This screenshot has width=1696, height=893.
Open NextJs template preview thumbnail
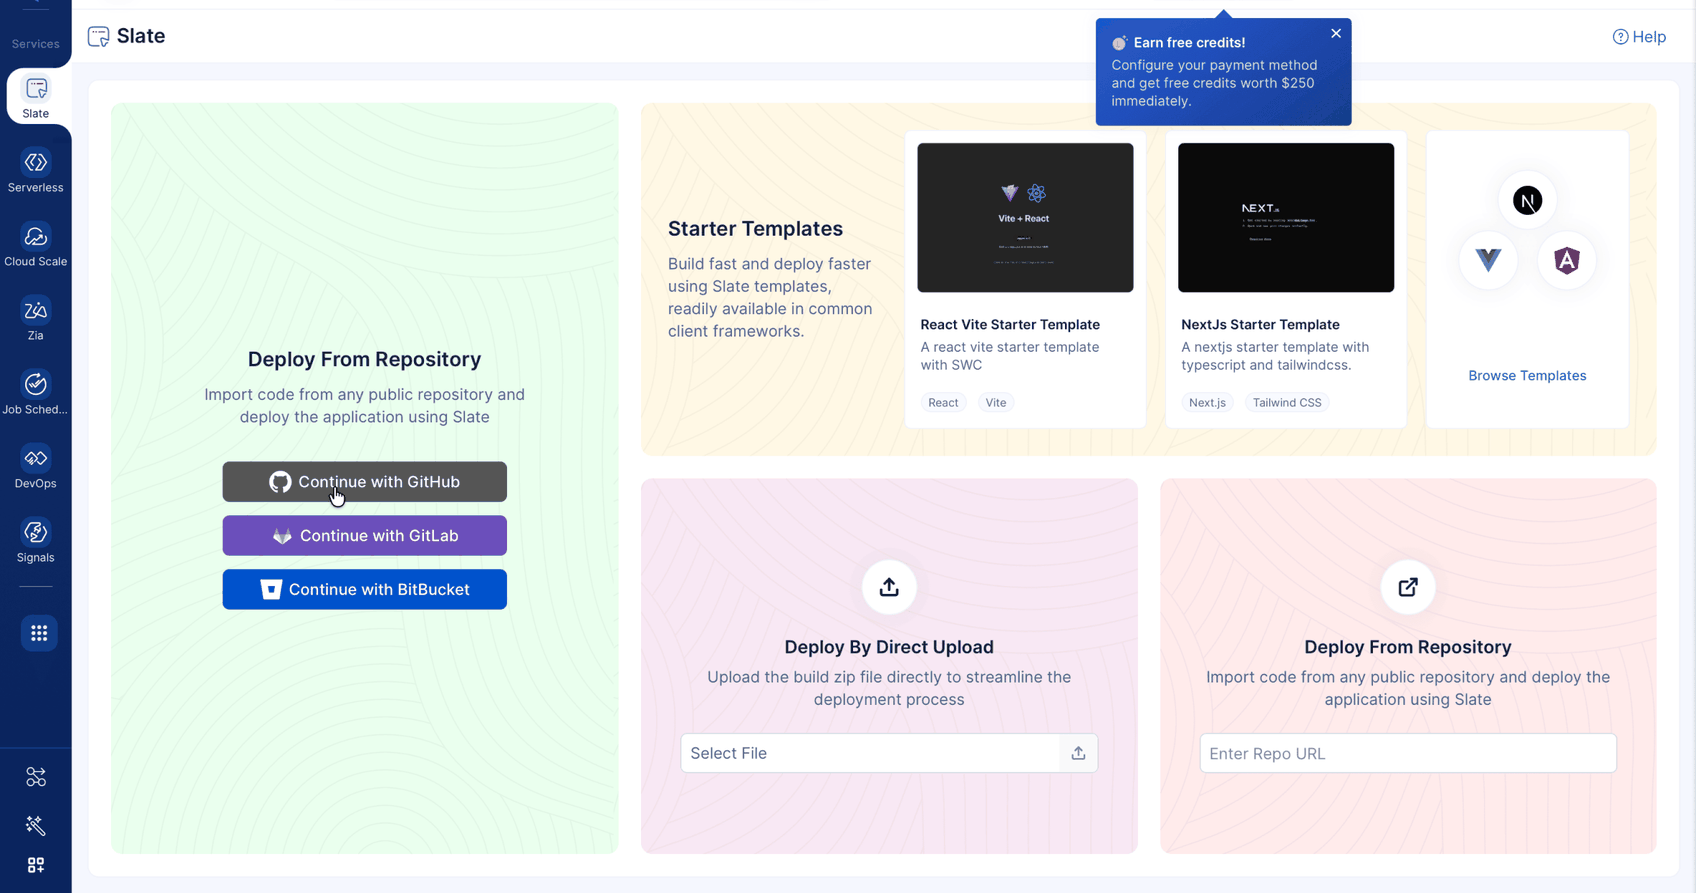(1286, 218)
